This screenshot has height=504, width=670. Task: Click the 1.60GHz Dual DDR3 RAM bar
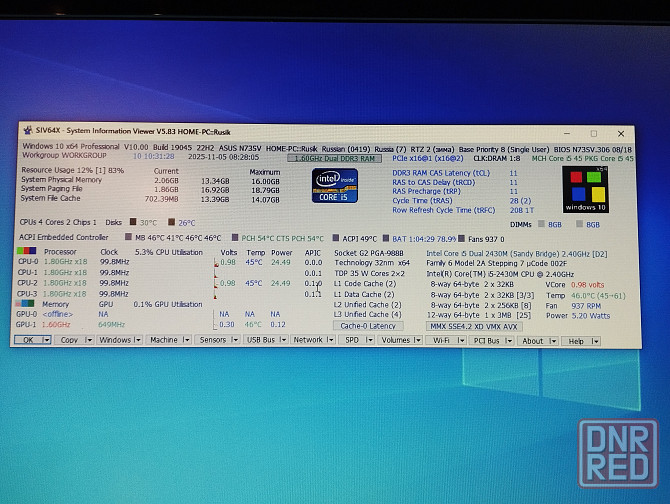coord(333,158)
